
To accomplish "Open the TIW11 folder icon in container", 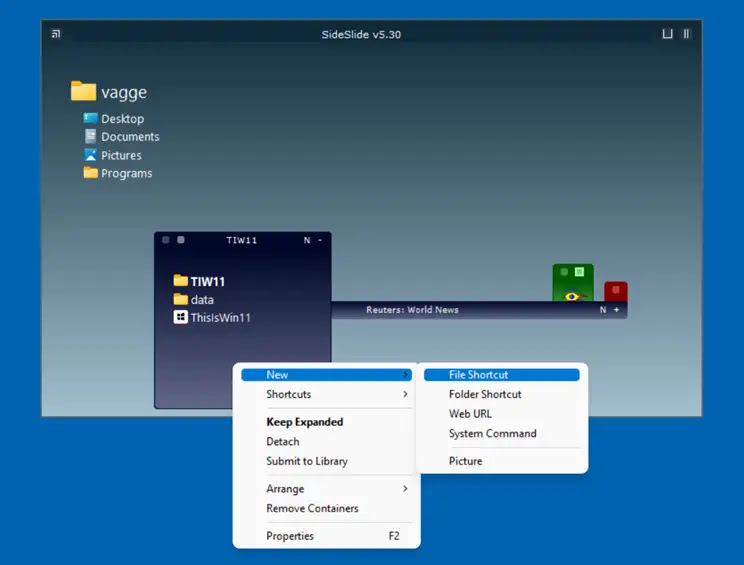I will [180, 281].
